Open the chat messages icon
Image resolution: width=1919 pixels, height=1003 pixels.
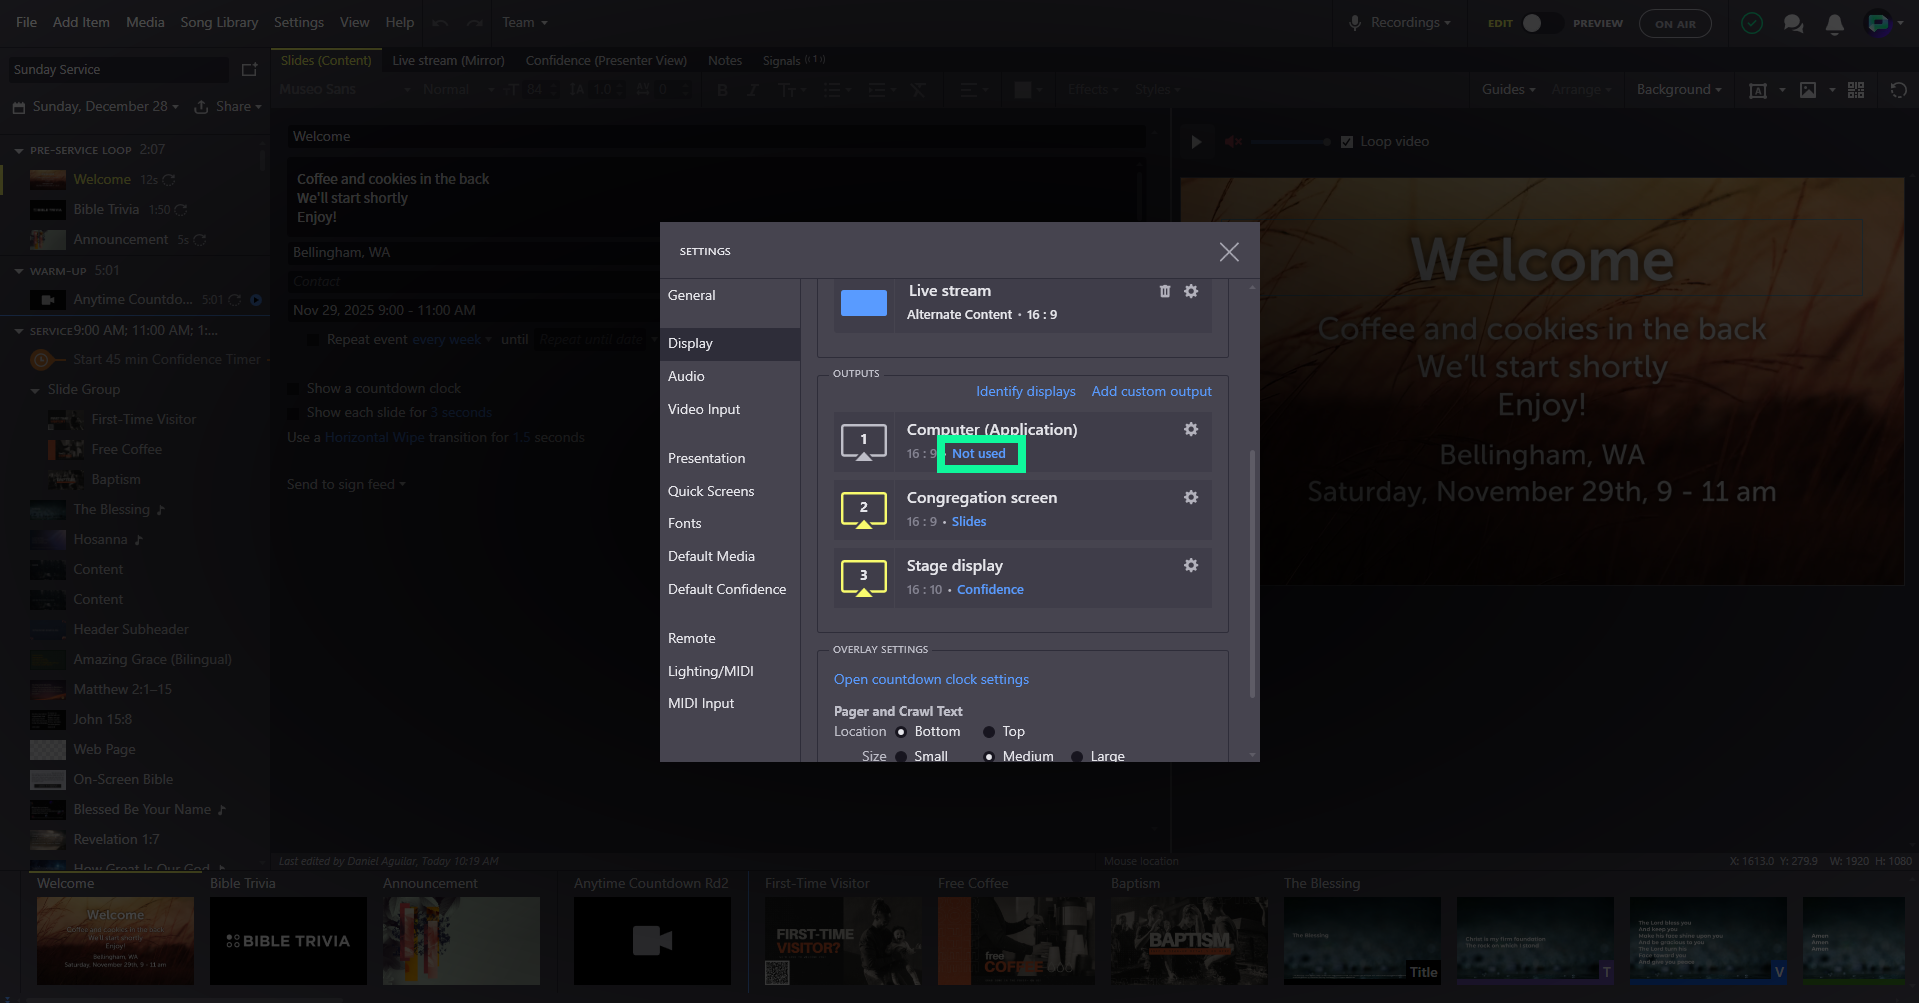[x=1793, y=24]
